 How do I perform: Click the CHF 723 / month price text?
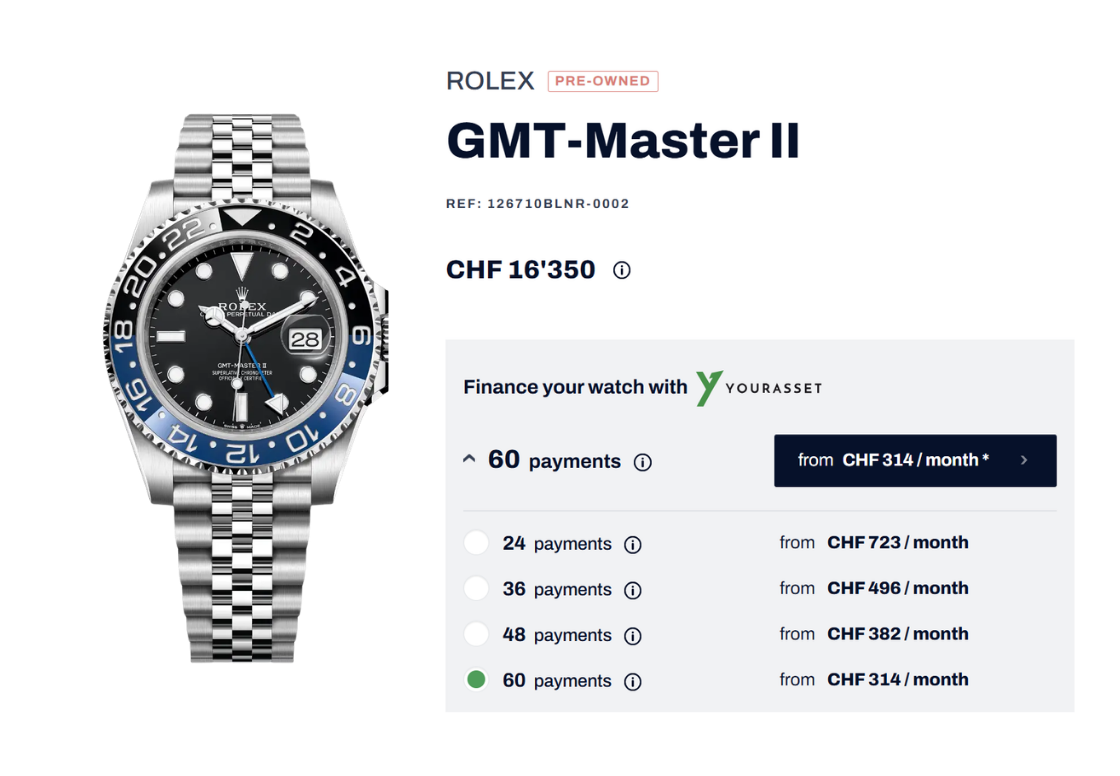(x=898, y=542)
